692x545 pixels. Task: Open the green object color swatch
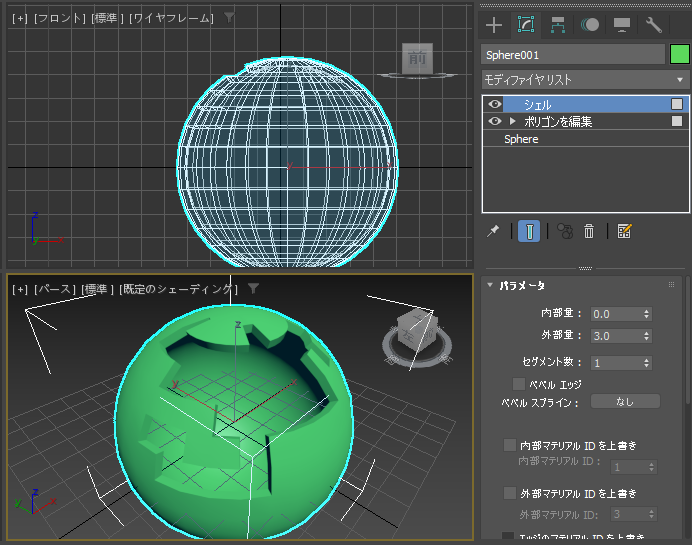coord(680,55)
